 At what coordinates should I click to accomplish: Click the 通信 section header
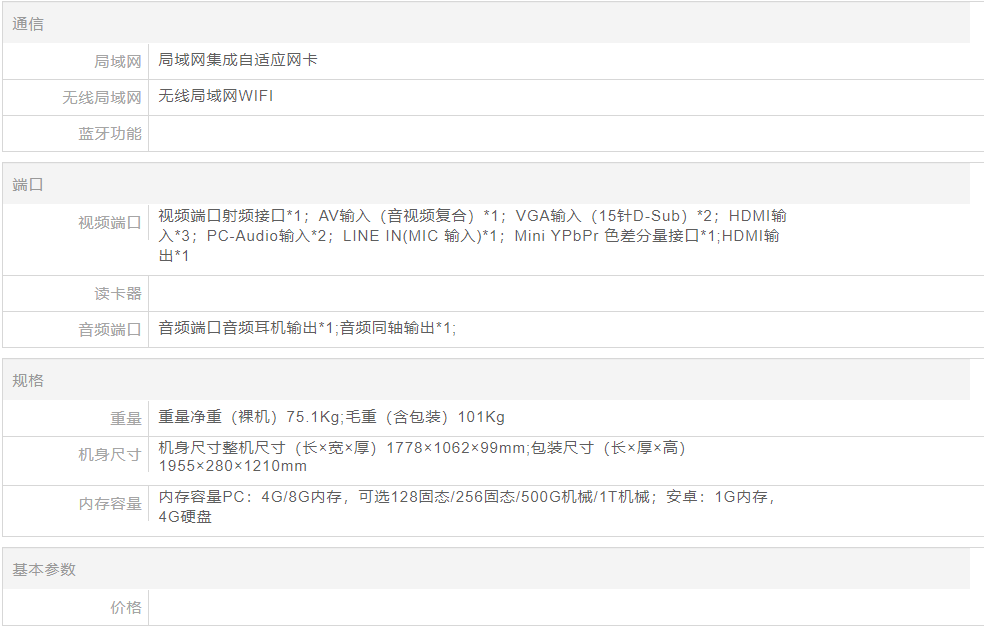(28, 24)
